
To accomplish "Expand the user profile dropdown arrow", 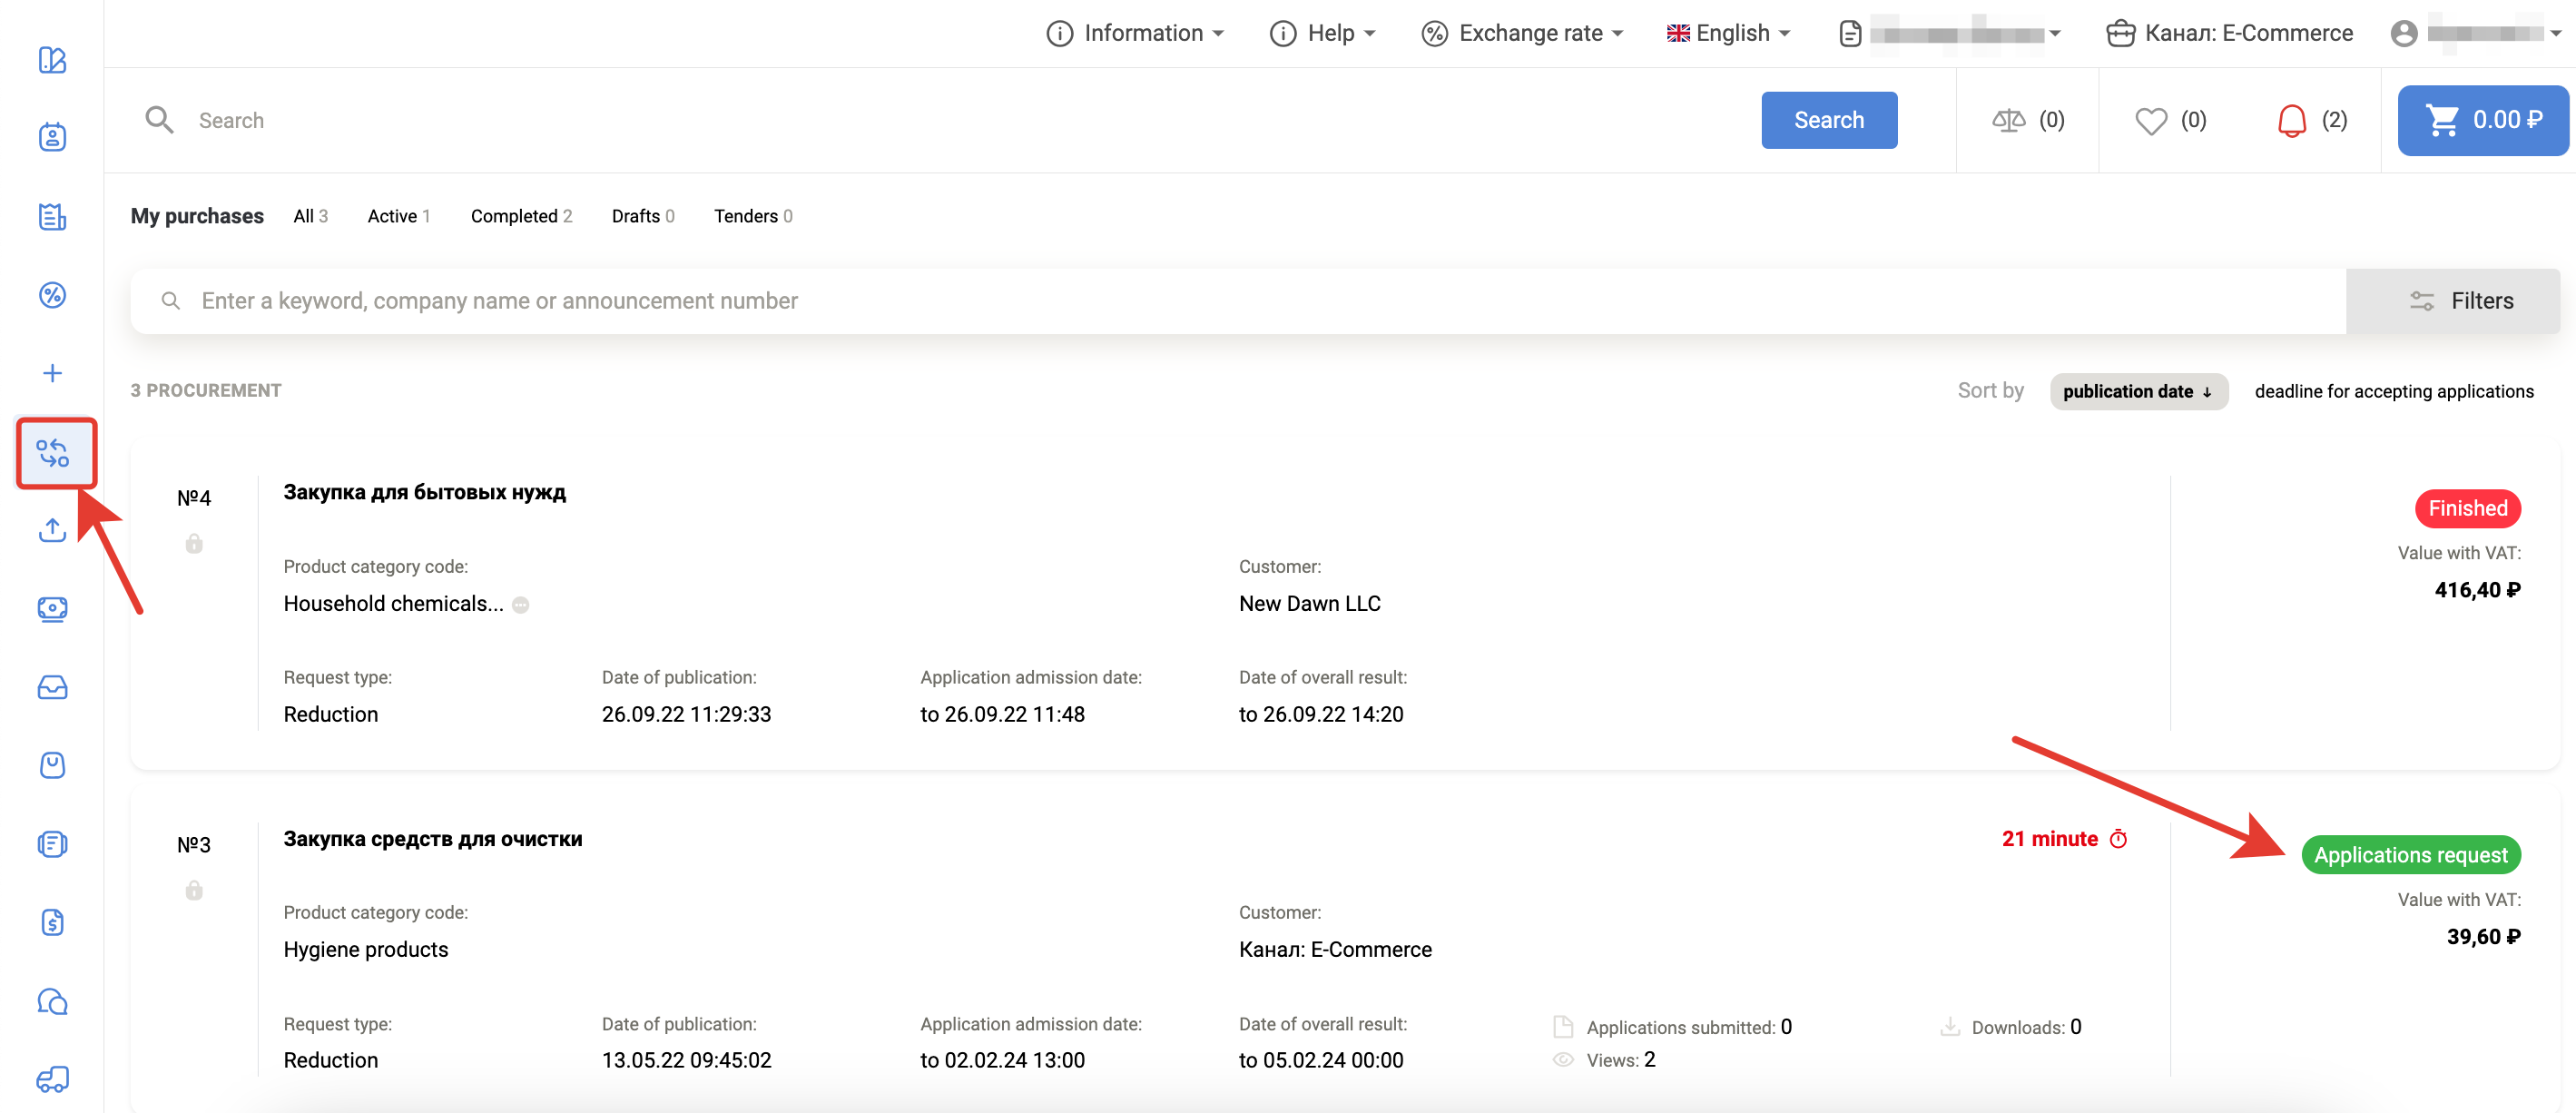I will [x=2556, y=33].
